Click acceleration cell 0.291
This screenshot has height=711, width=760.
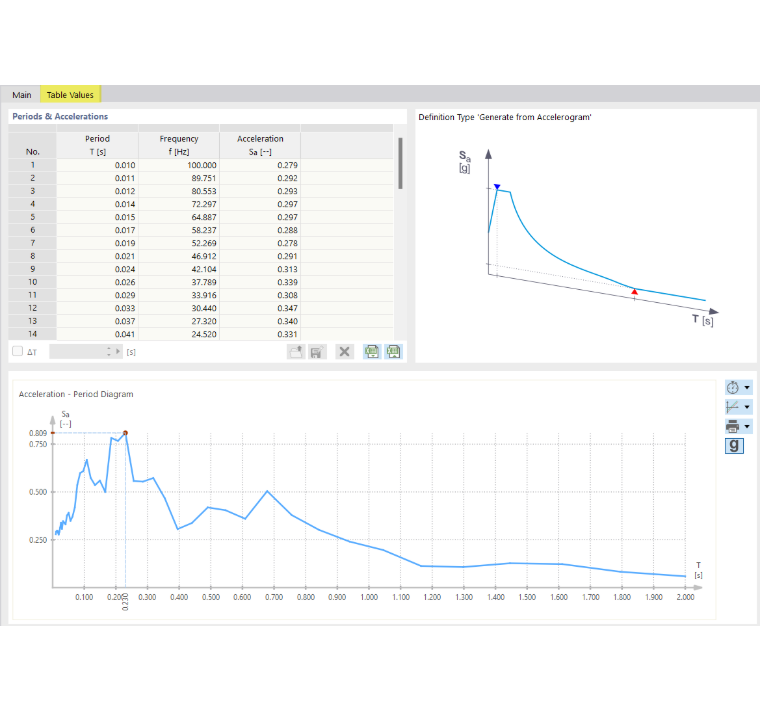[x=260, y=256]
